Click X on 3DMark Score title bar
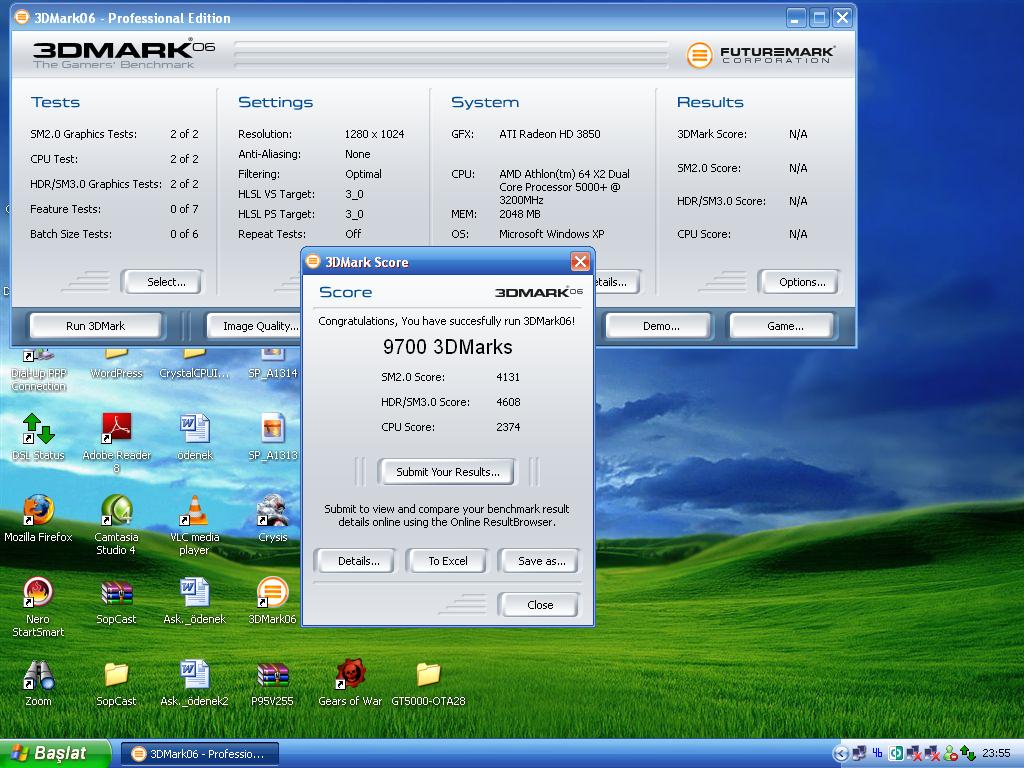This screenshot has height=768, width=1024. (580, 262)
